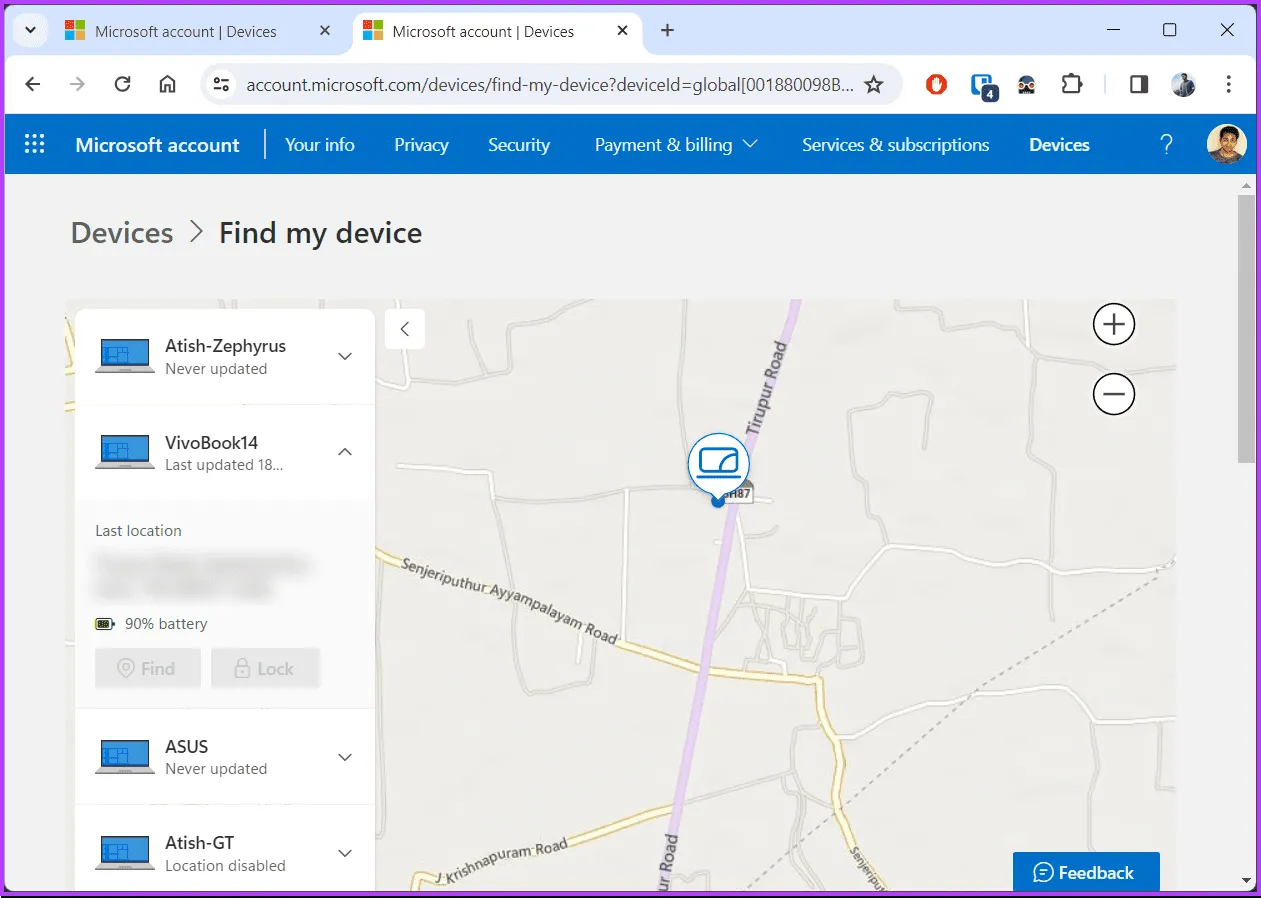Zoom out on the map
This screenshot has height=898, width=1261.
(1113, 395)
